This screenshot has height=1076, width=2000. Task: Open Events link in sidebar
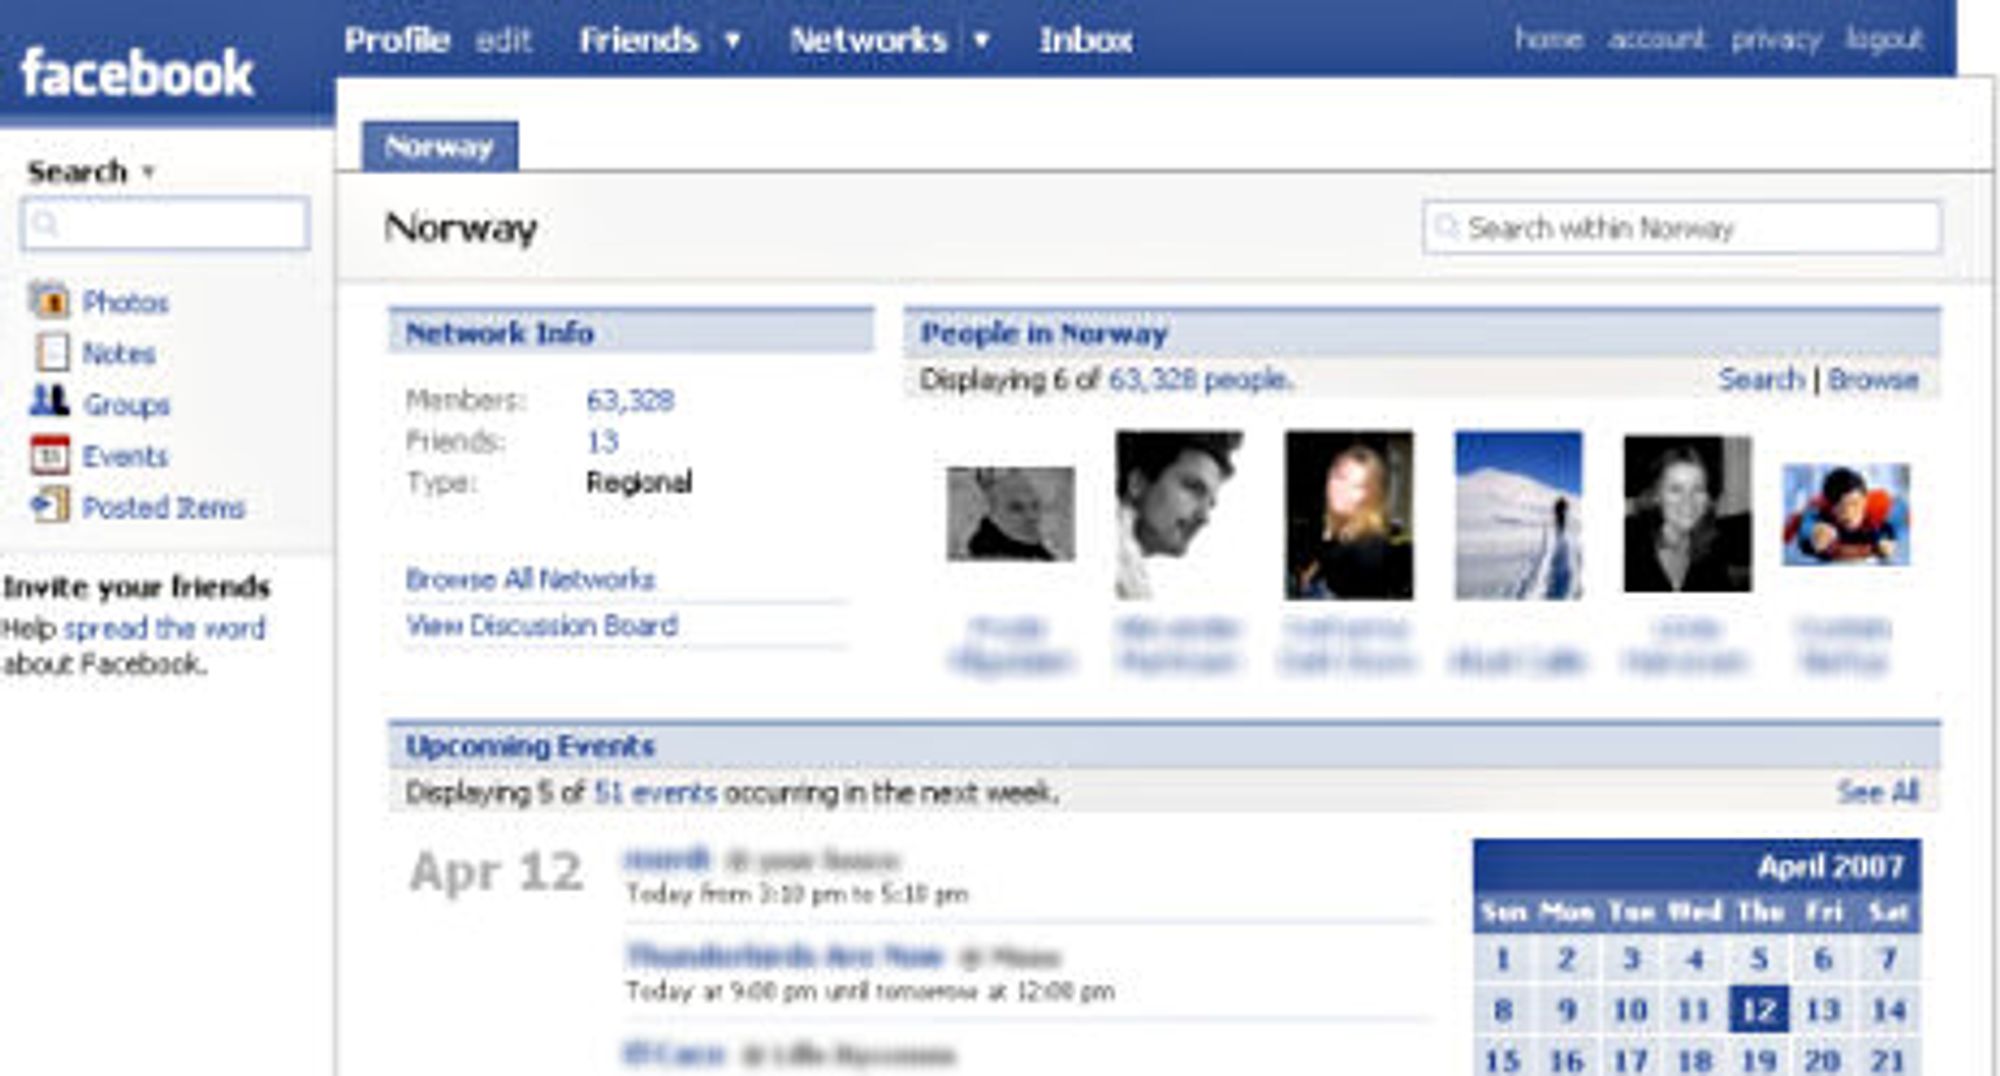click(125, 456)
